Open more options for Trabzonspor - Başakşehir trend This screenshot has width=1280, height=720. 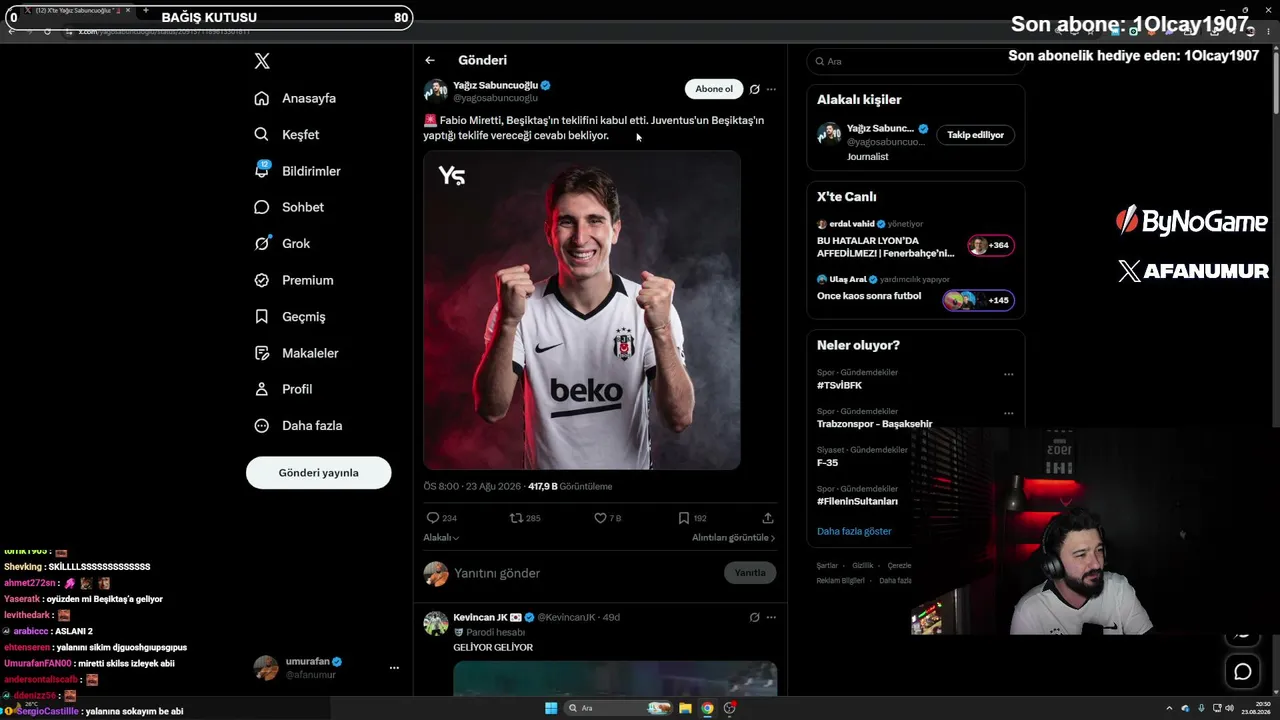click(x=1008, y=413)
